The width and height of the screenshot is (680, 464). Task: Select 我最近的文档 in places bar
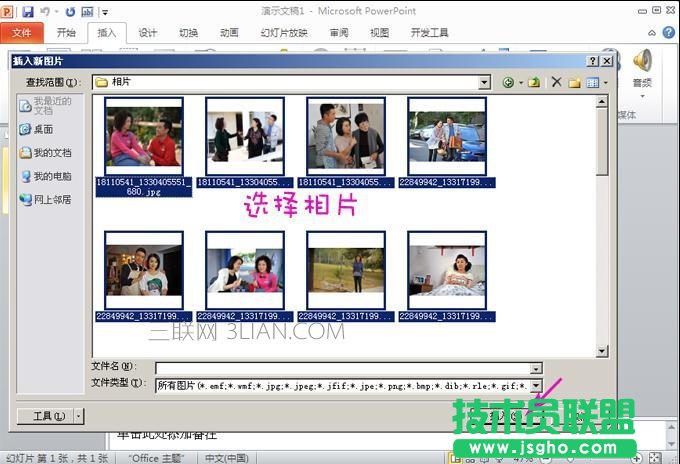pos(46,105)
